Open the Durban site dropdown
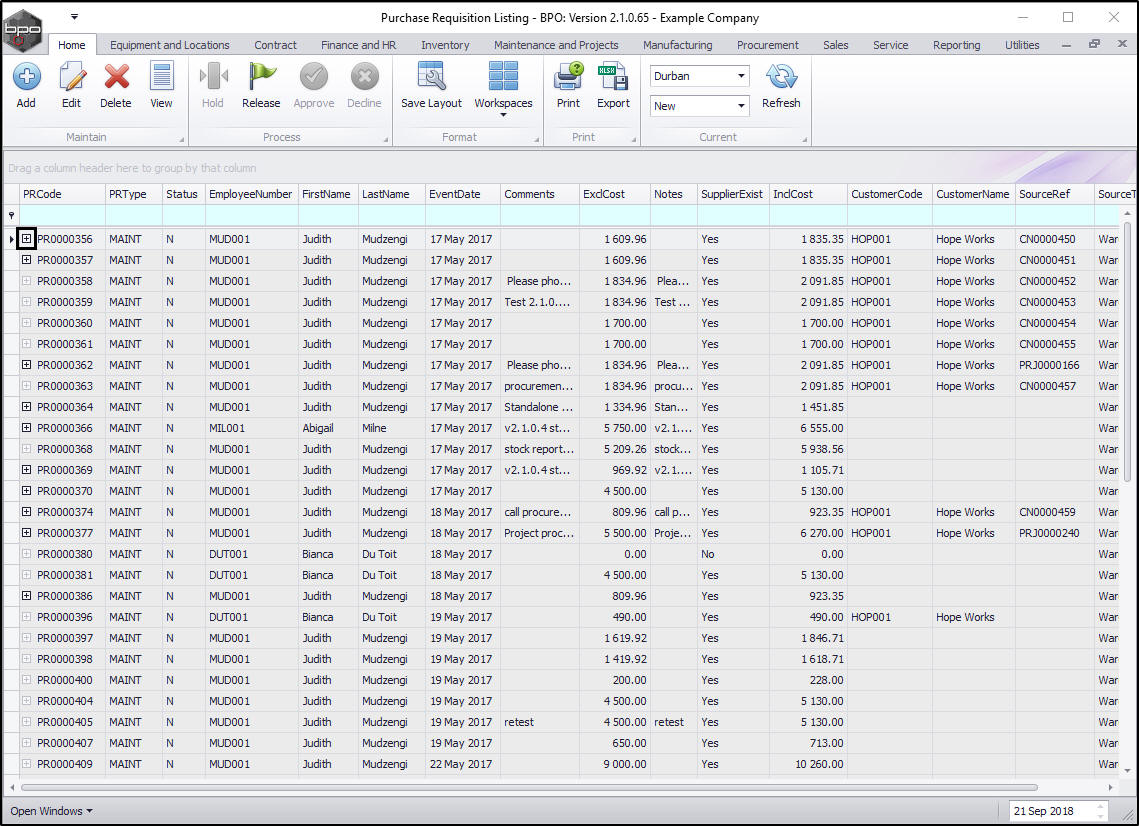 741,76
